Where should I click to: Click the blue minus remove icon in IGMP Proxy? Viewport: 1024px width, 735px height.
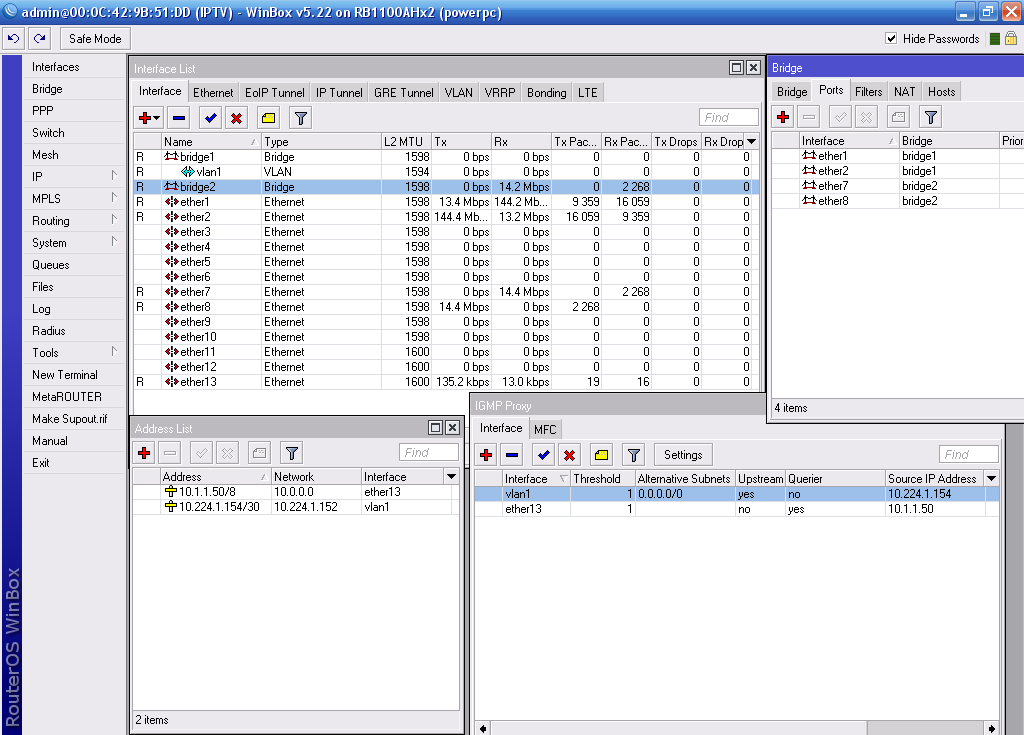(513, 454)
